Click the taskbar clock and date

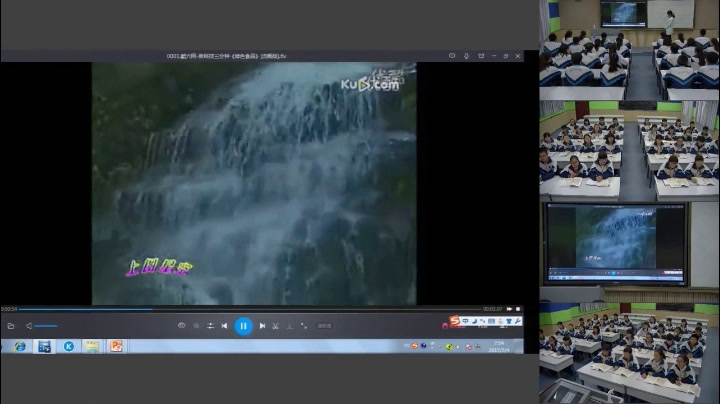(x=499, y=346)
